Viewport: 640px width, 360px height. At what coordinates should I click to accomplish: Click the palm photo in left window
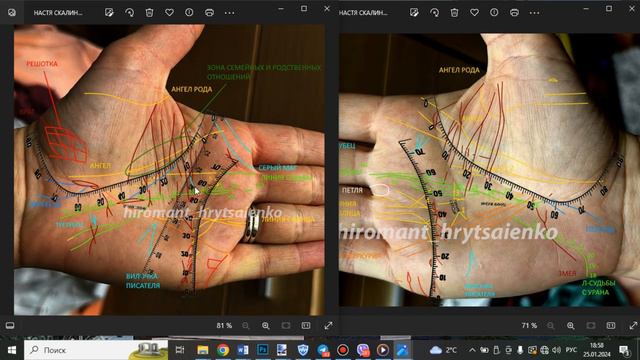(169, 169)
